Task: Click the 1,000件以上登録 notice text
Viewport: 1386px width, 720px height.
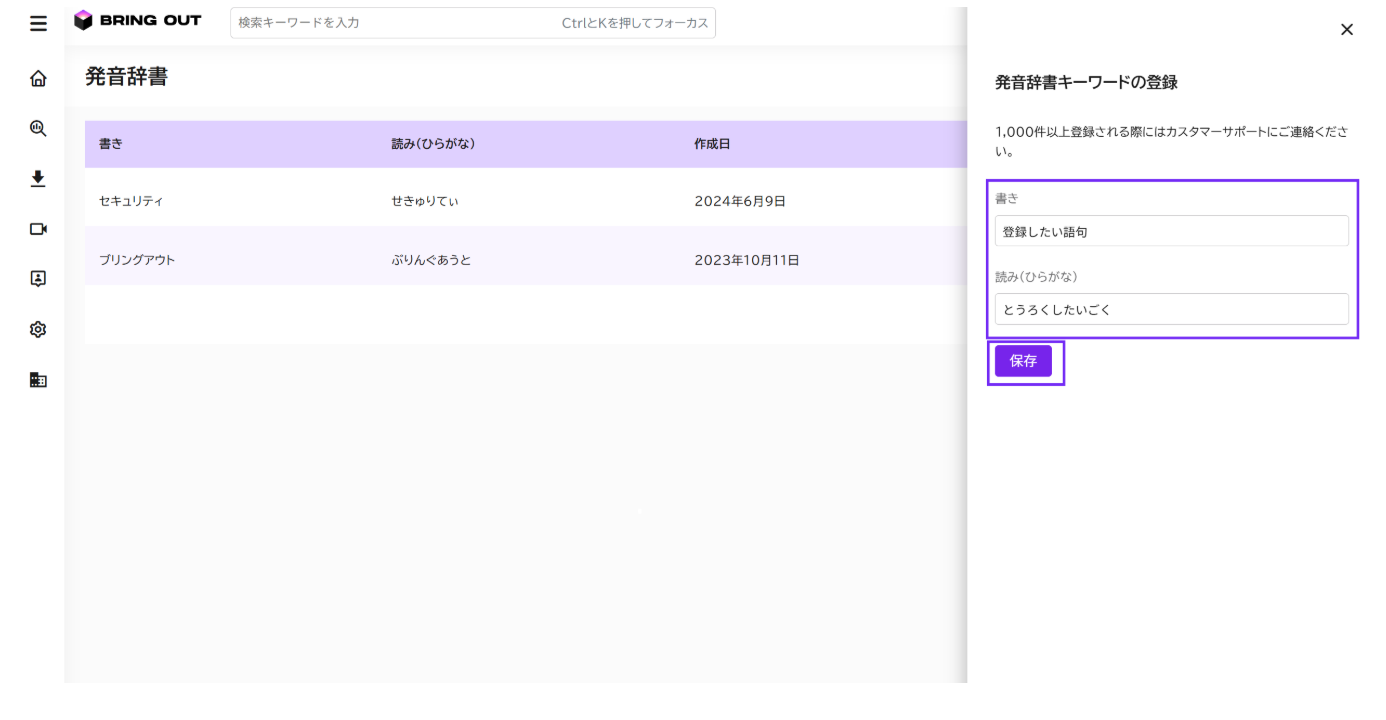Action: [x=1171, y=142]
